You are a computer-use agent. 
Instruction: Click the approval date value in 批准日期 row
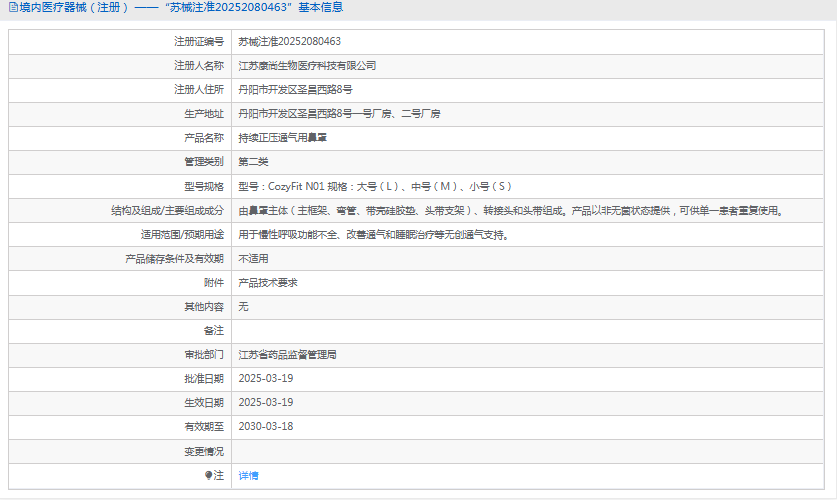point(266,378)
